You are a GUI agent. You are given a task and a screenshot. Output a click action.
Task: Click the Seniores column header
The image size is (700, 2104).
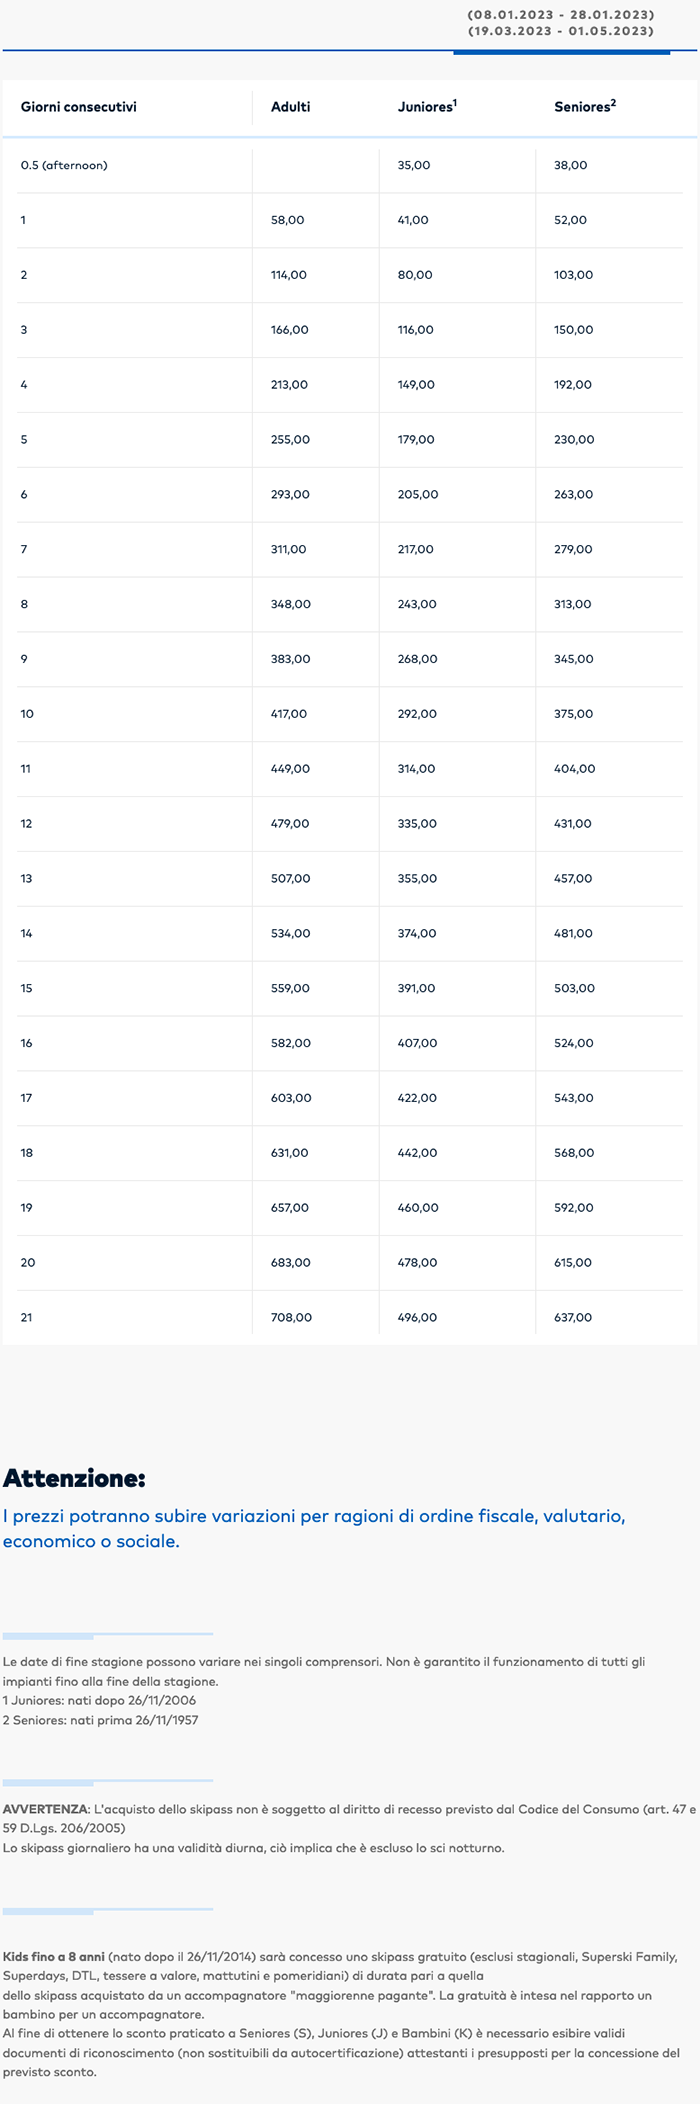[x=585, y=107]
